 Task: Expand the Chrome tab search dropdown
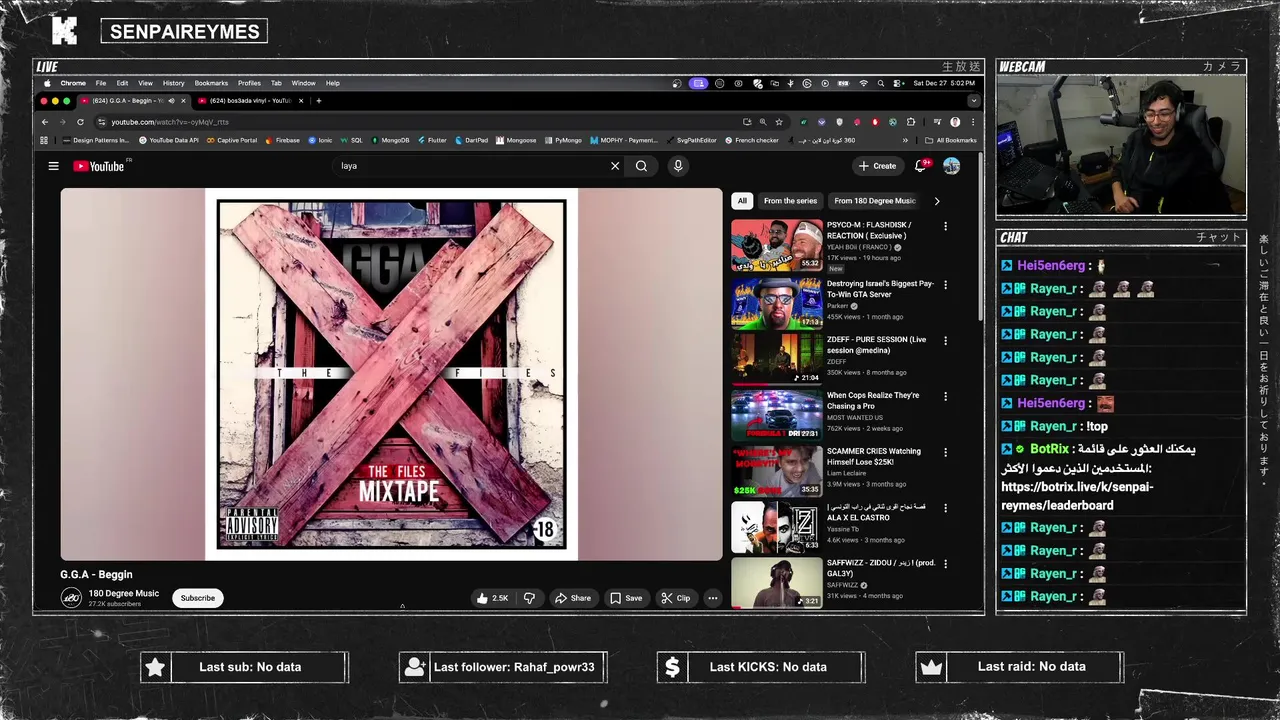tap(973, 100)
